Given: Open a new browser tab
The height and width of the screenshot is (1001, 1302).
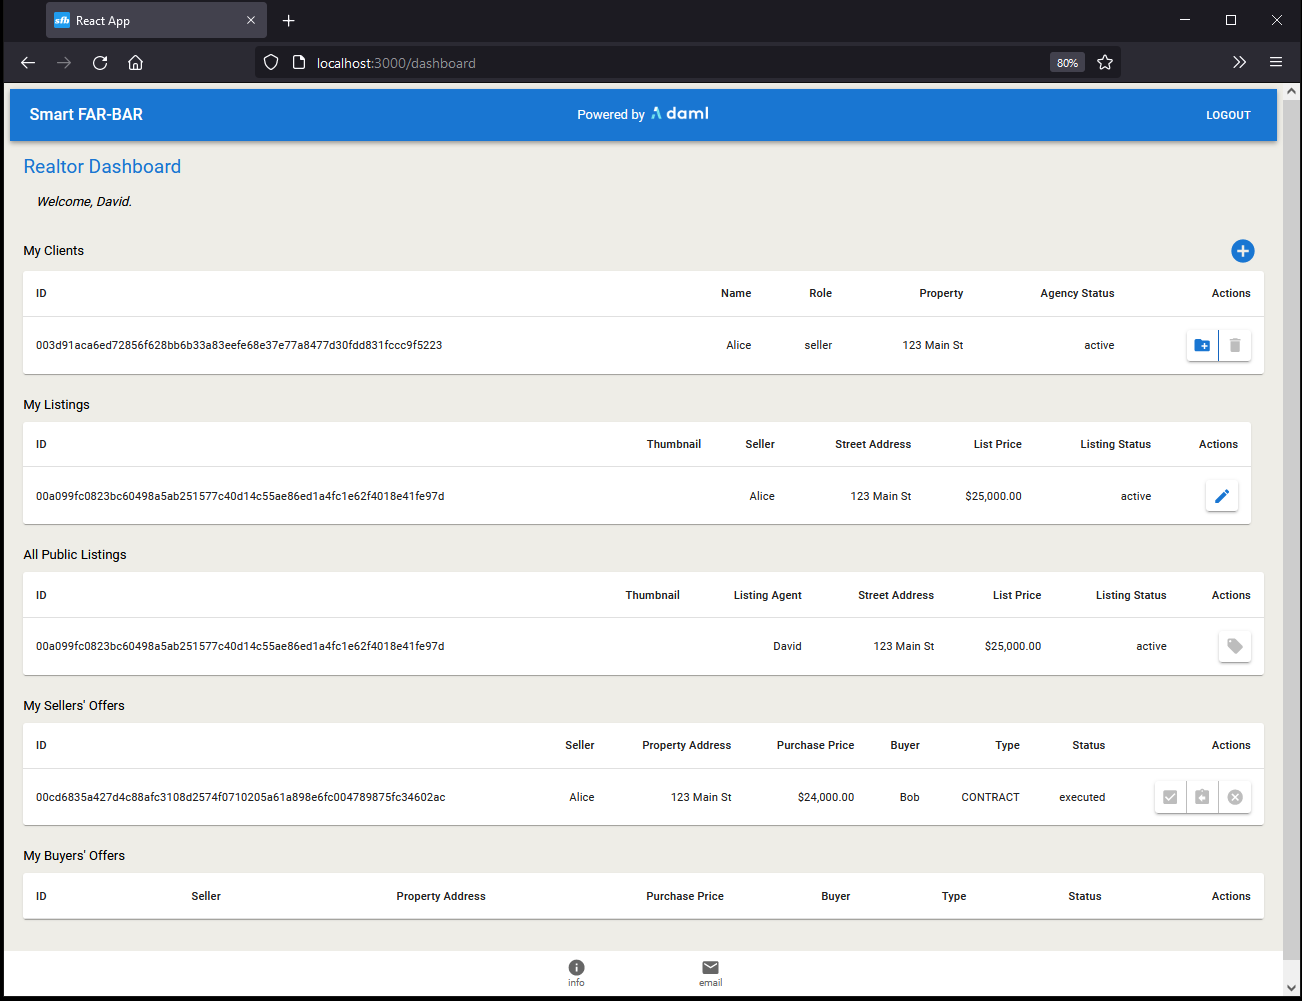Looking at the screenshot, I should (288, 20).
